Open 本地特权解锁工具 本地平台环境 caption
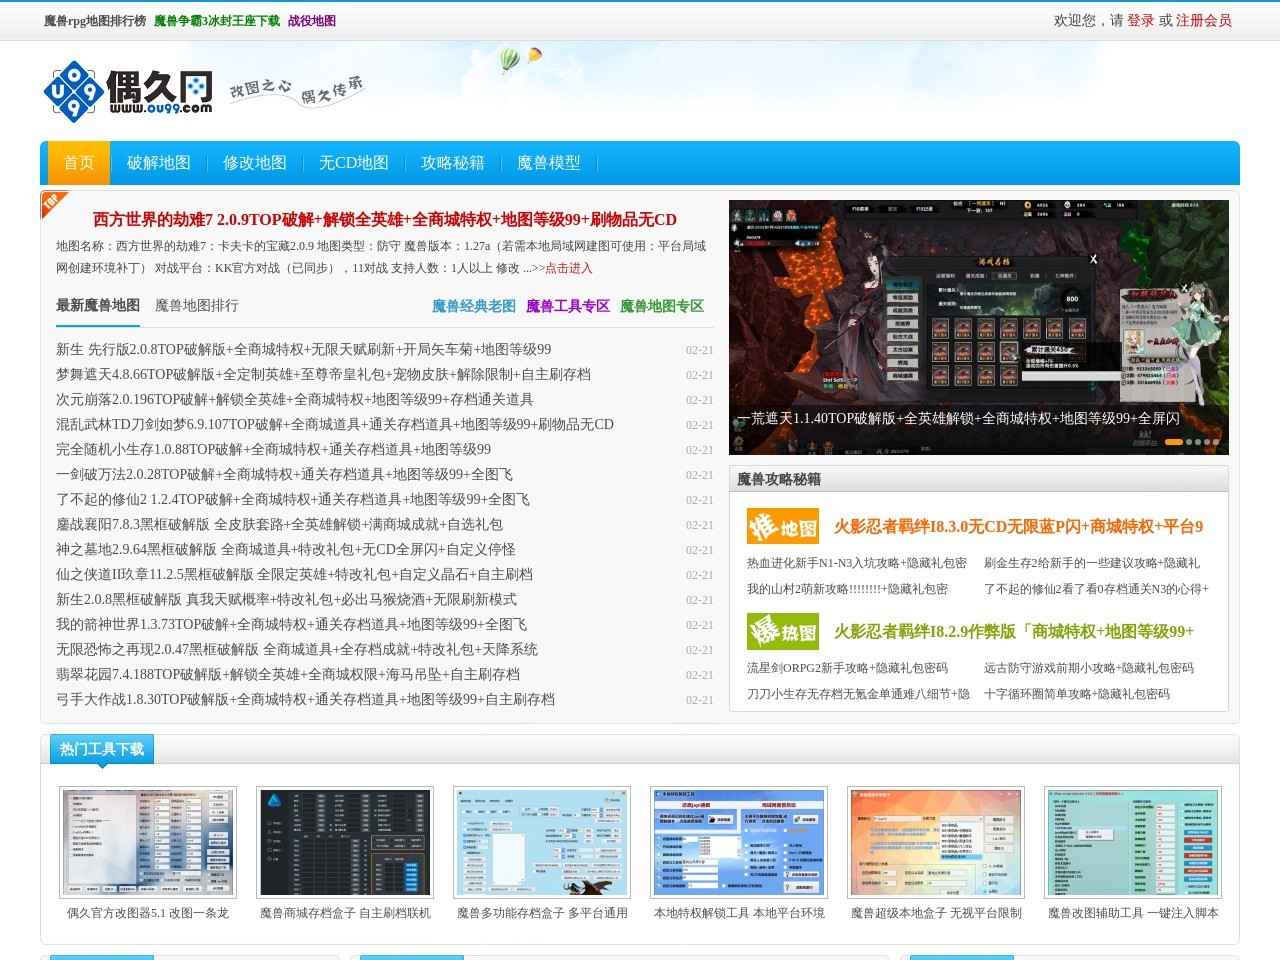The height and width of the screenshot is (960, 1280). coord(739,913)
